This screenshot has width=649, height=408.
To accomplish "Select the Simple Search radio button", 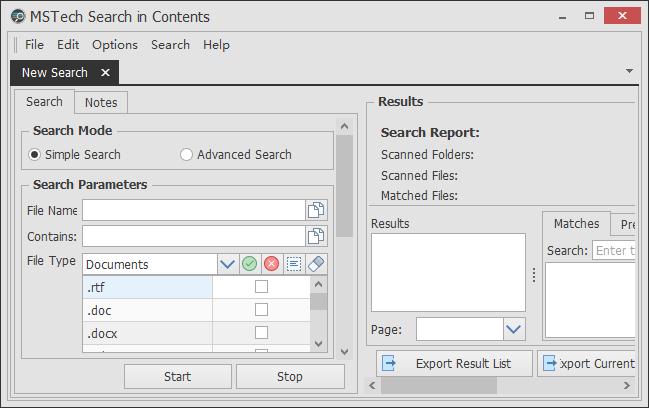I will [x=35, y=155].
